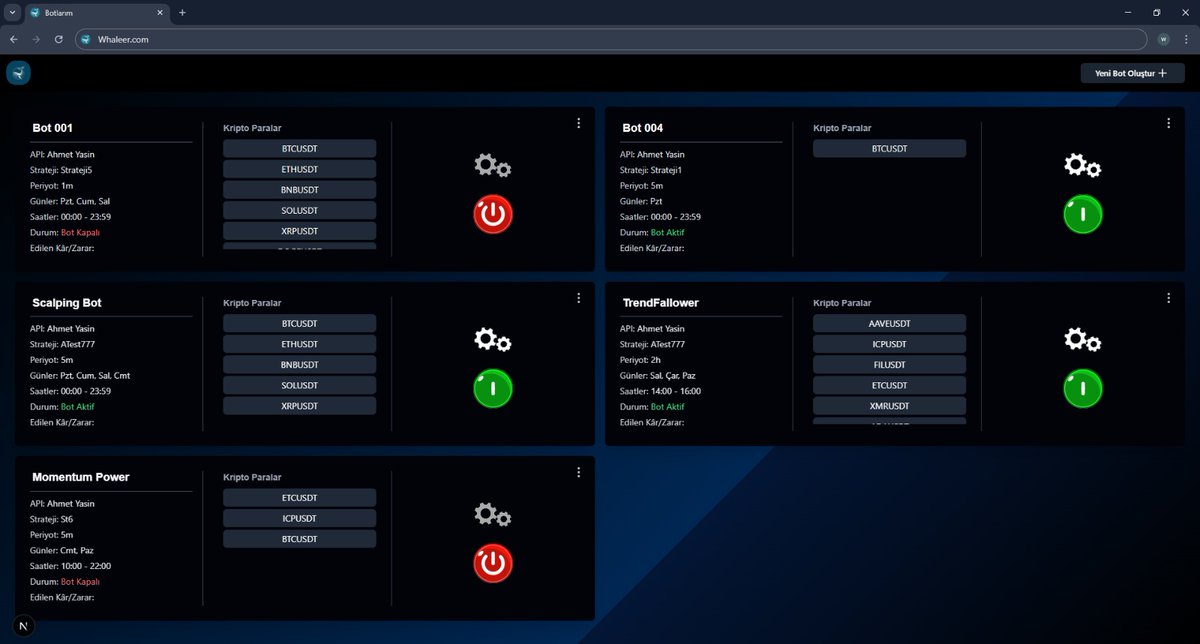Open the browser profile avatar W
Image resolution: width=1200 pixels, height=644 pixels.
click(x=1164, y=39)
